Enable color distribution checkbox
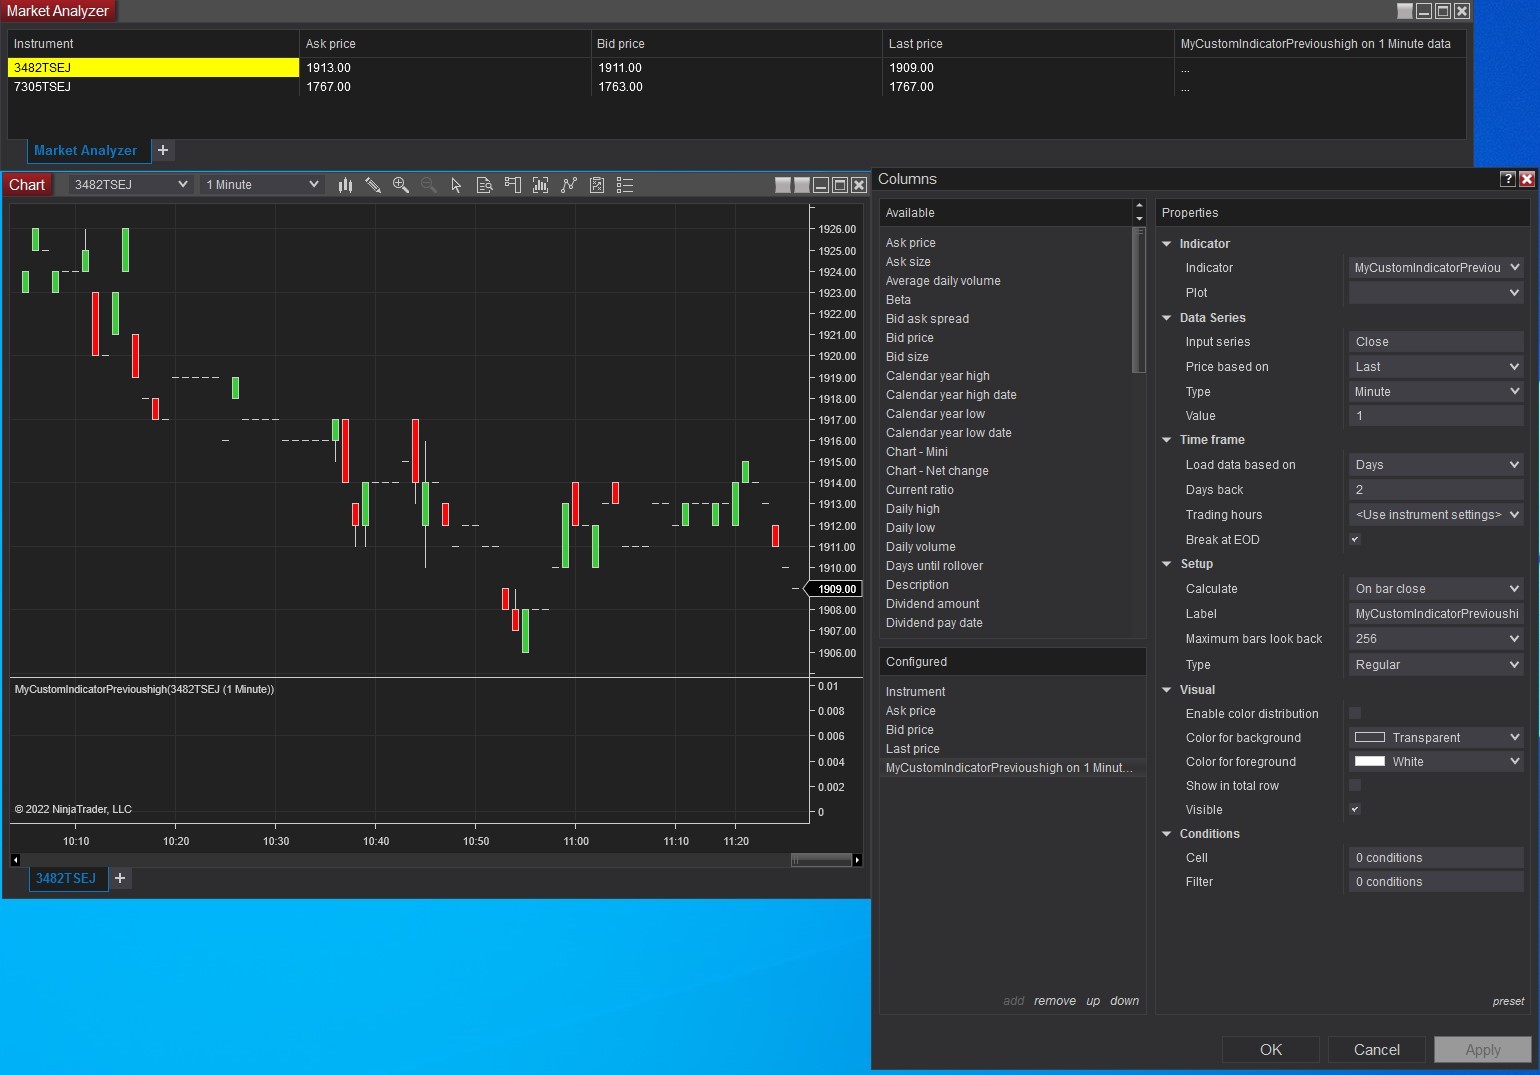The height and width of the screenshot is (1075, 1540). coord(1355,714)
